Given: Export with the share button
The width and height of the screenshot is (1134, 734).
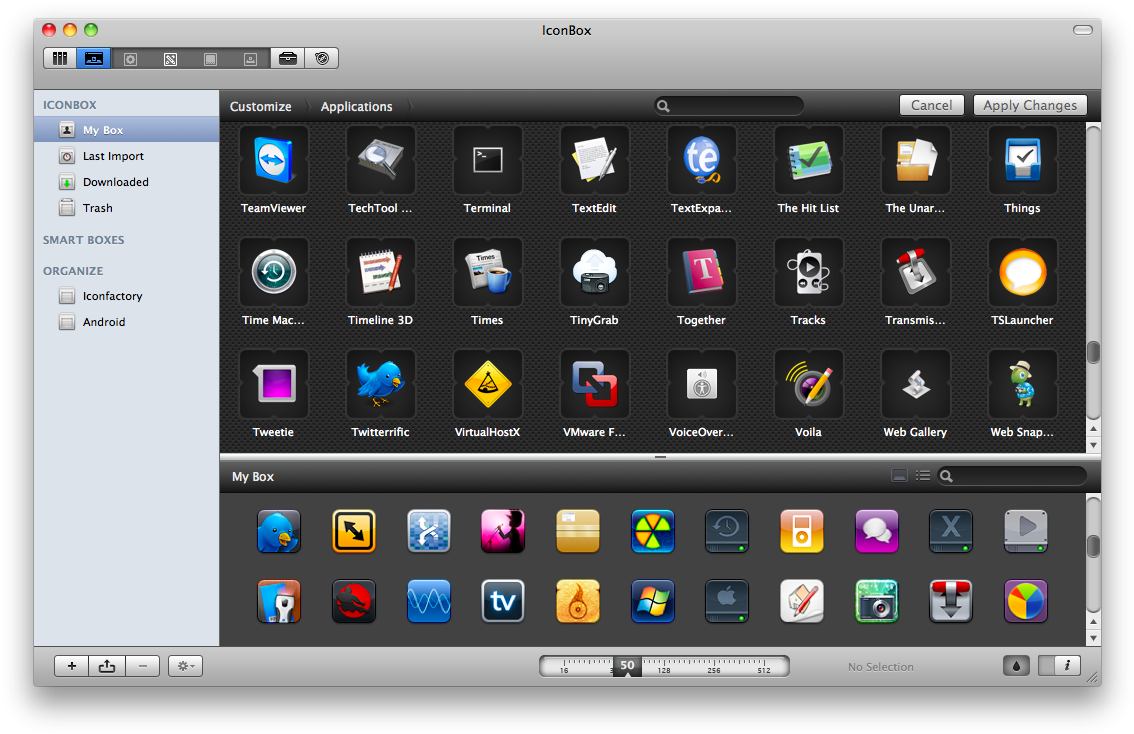Looking at the screenshot, I should (107, 666).
